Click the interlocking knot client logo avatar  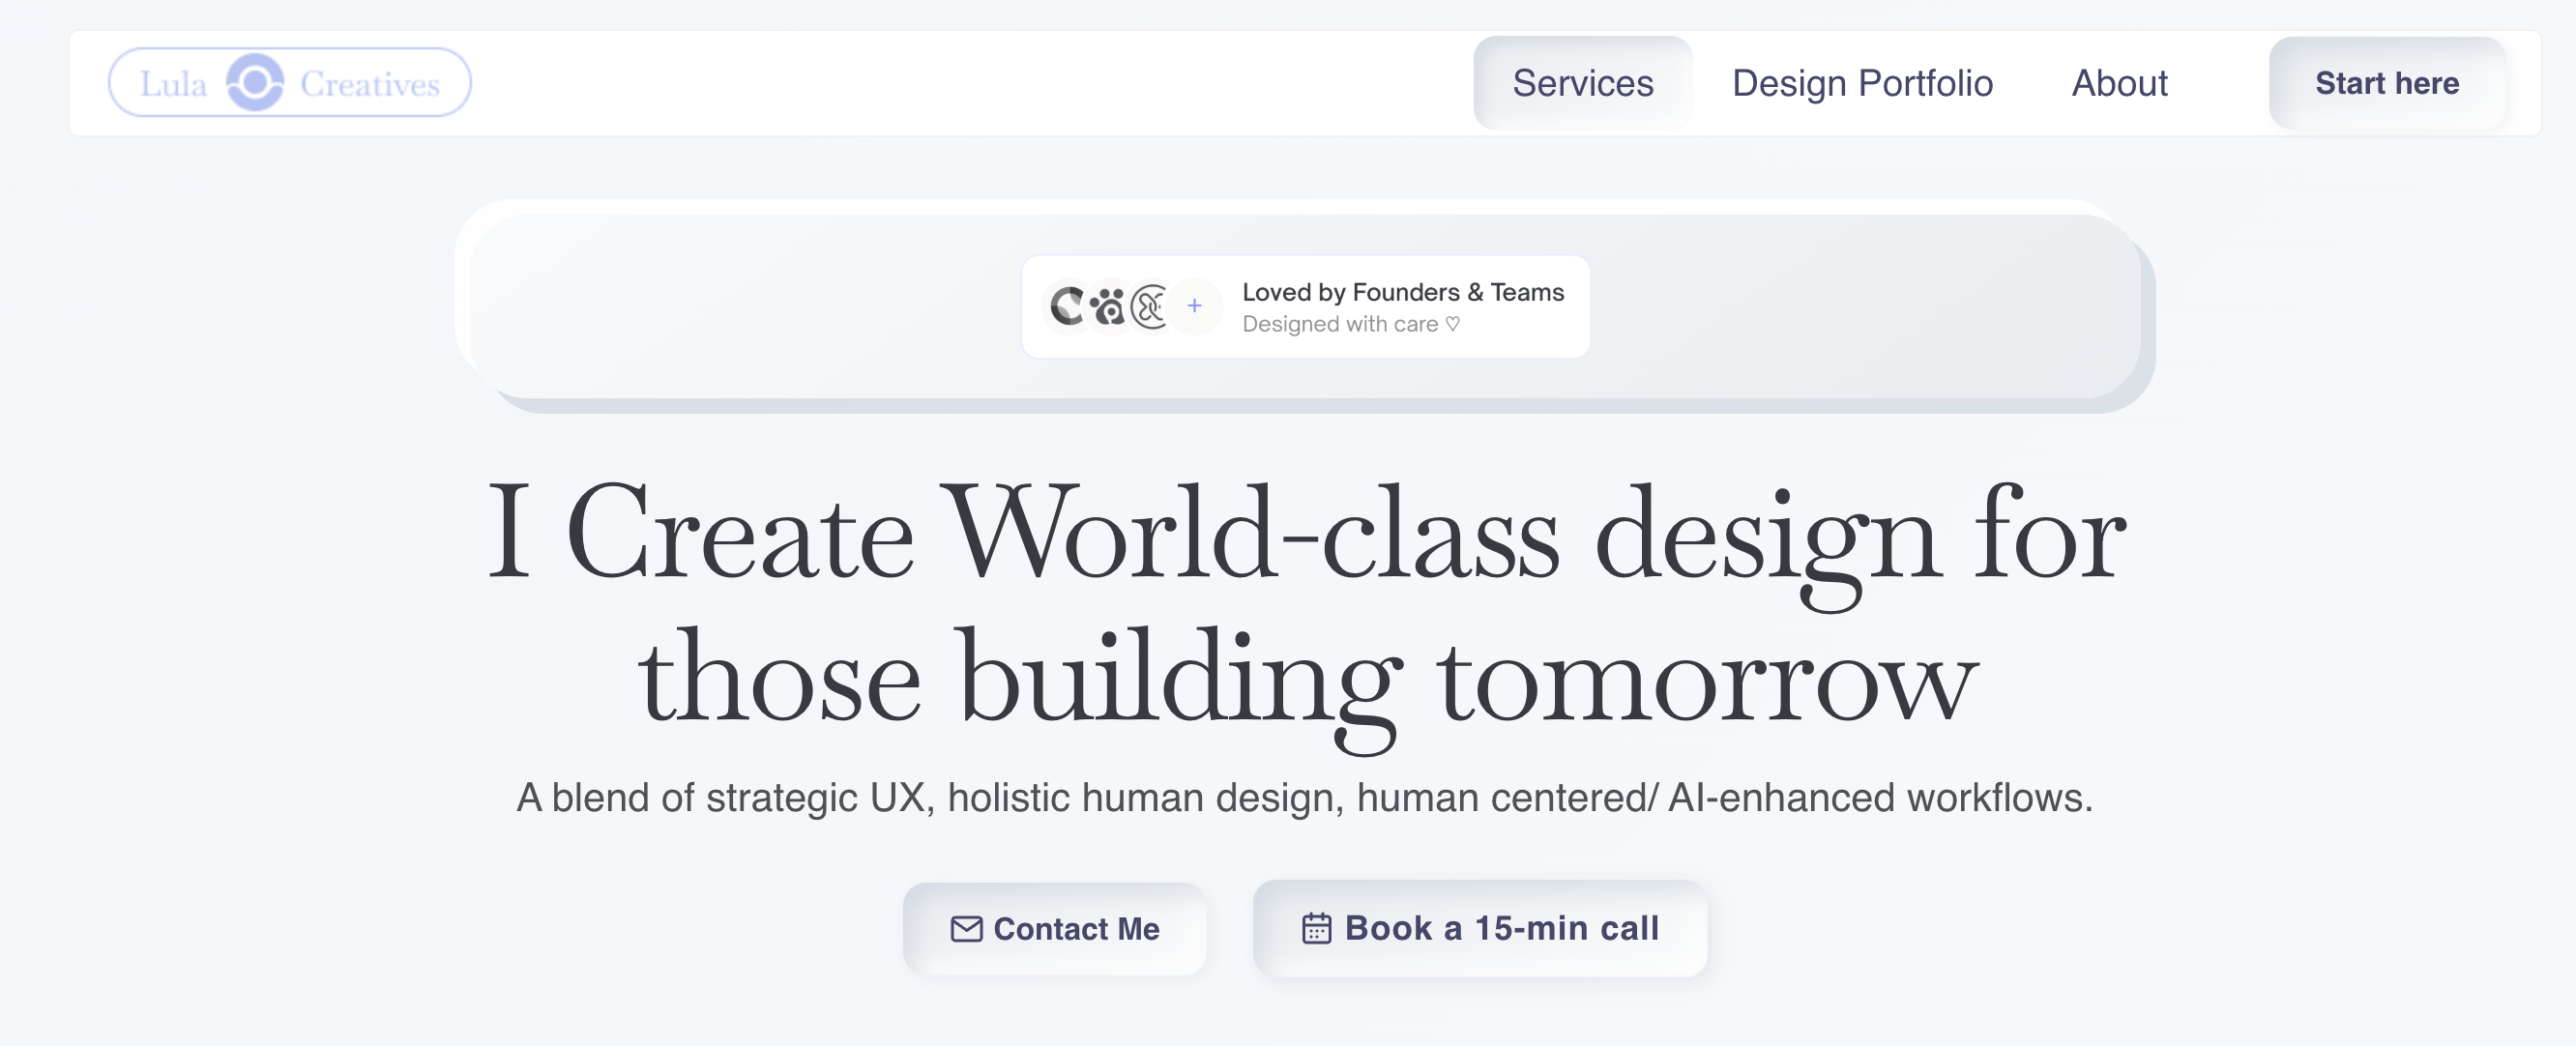1150,306
